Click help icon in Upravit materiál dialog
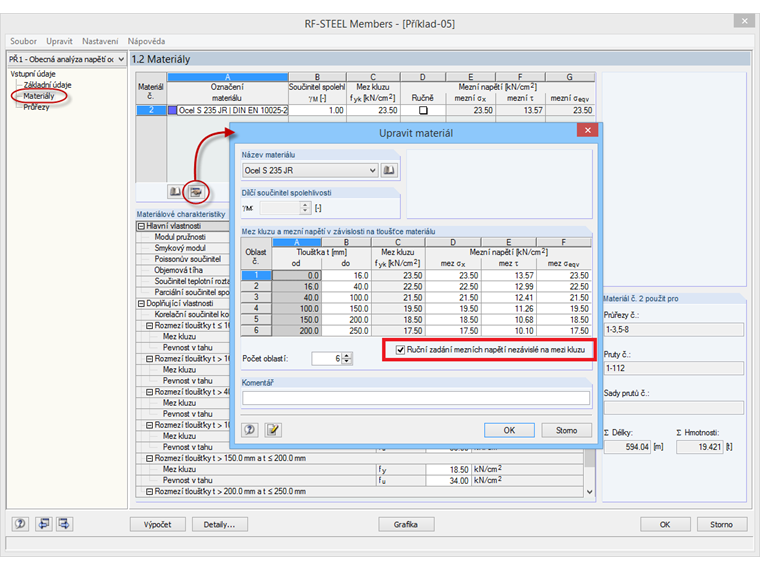 (250, 429)
